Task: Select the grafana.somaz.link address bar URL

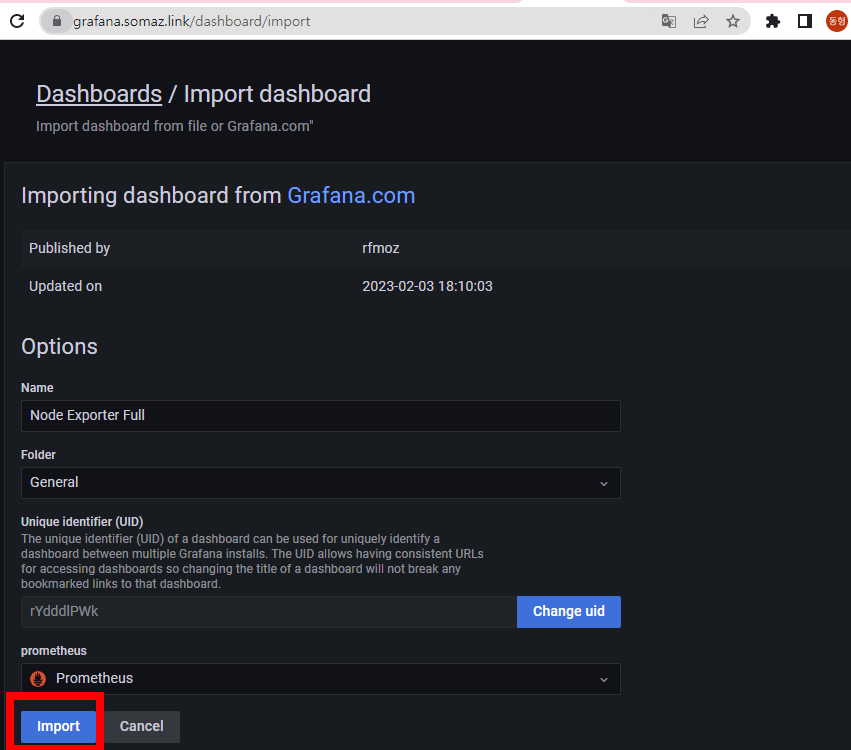Action: 192,21
